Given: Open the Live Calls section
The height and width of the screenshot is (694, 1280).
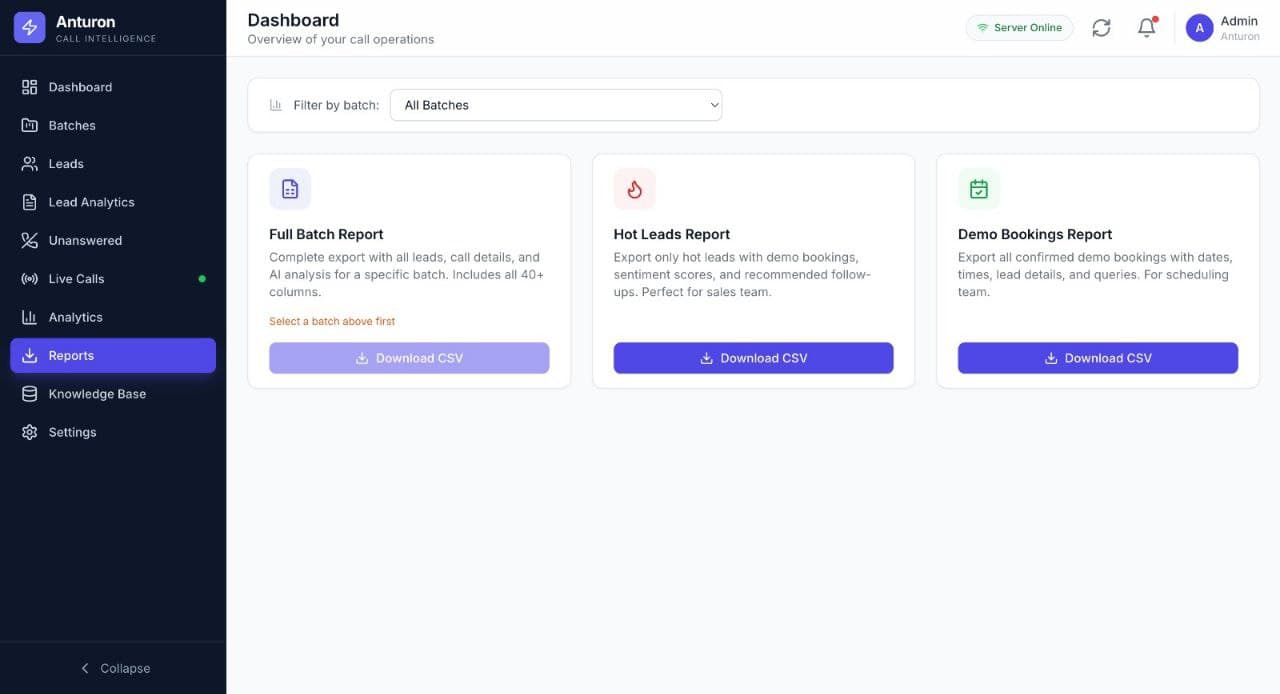Looking at the screenshot, I should tap(76, 279).
